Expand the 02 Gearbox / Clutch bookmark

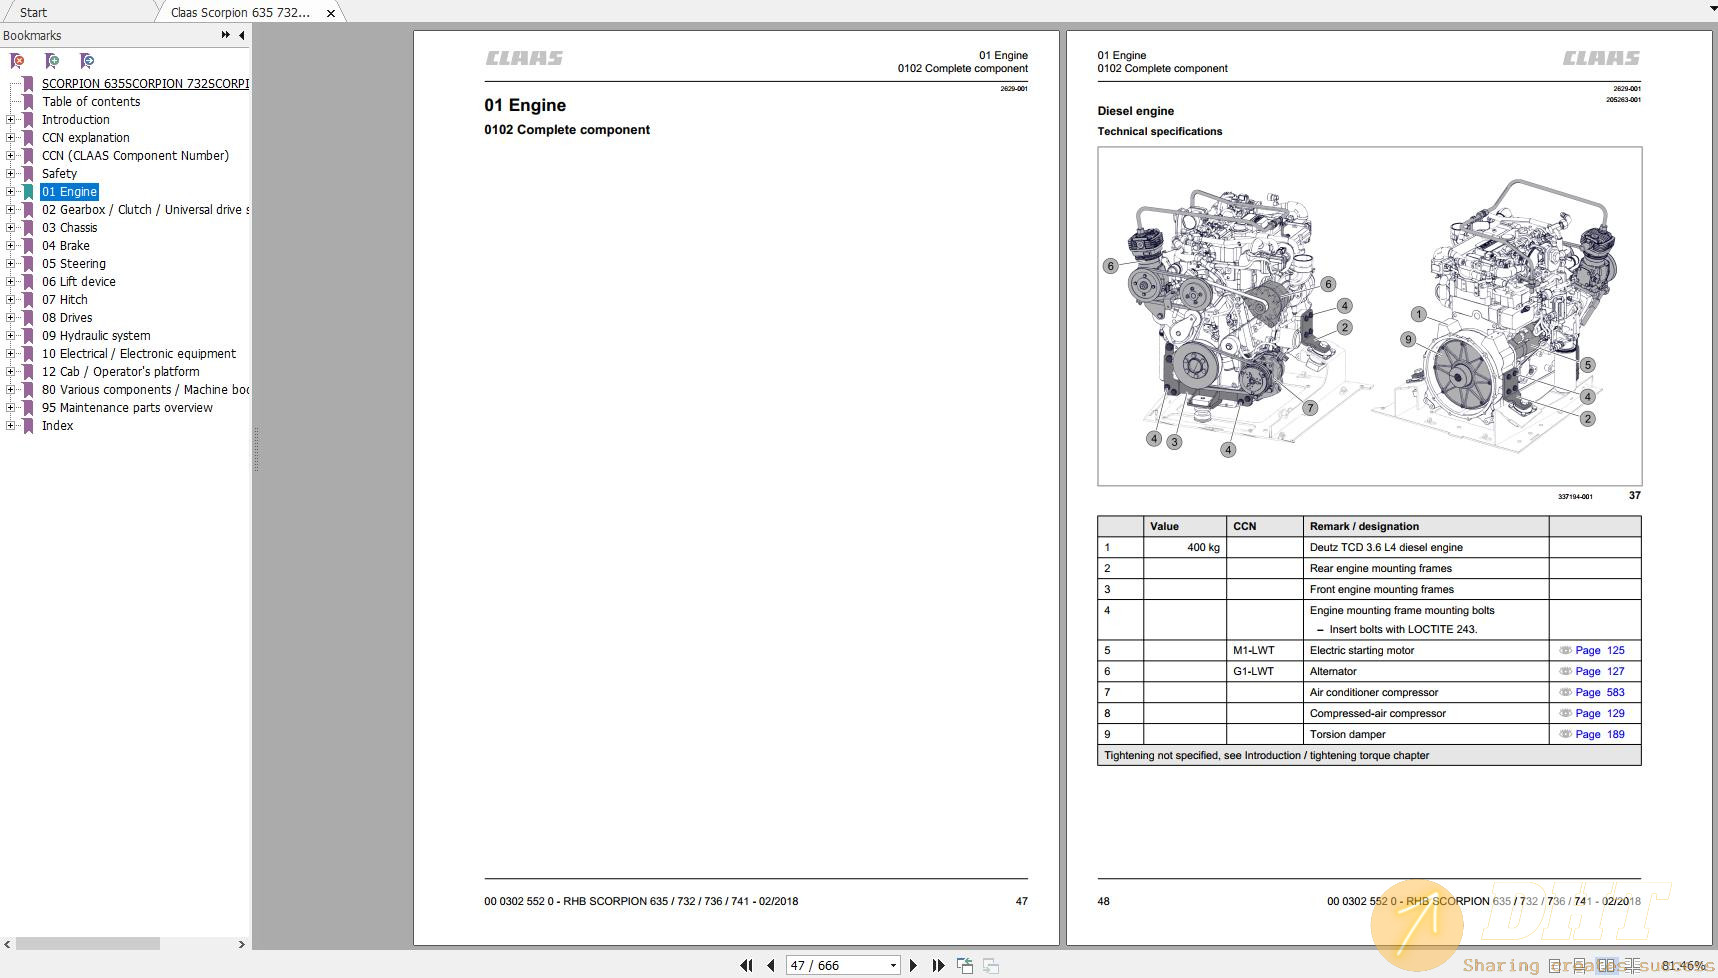pyautogui.click(x=11, y=210)
